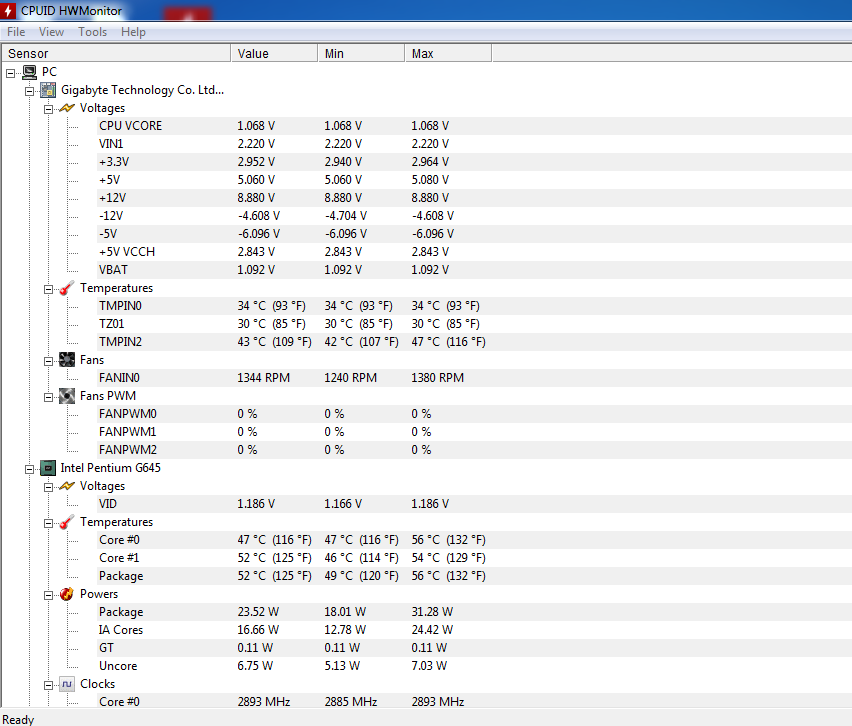
Task: Click the 31.28 W max value
Action: point(432,612)
